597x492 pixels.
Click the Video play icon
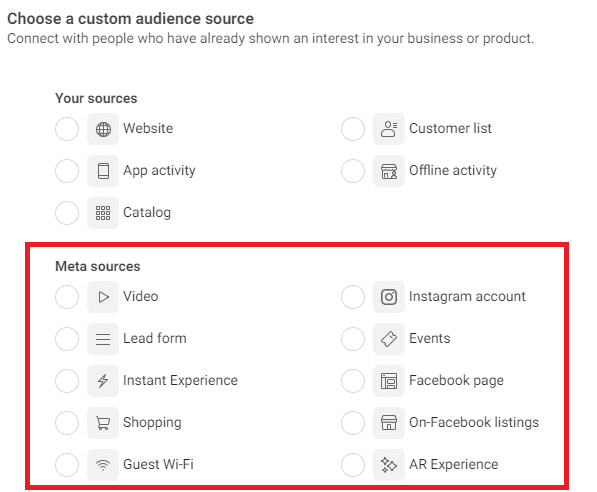[103, 297]
